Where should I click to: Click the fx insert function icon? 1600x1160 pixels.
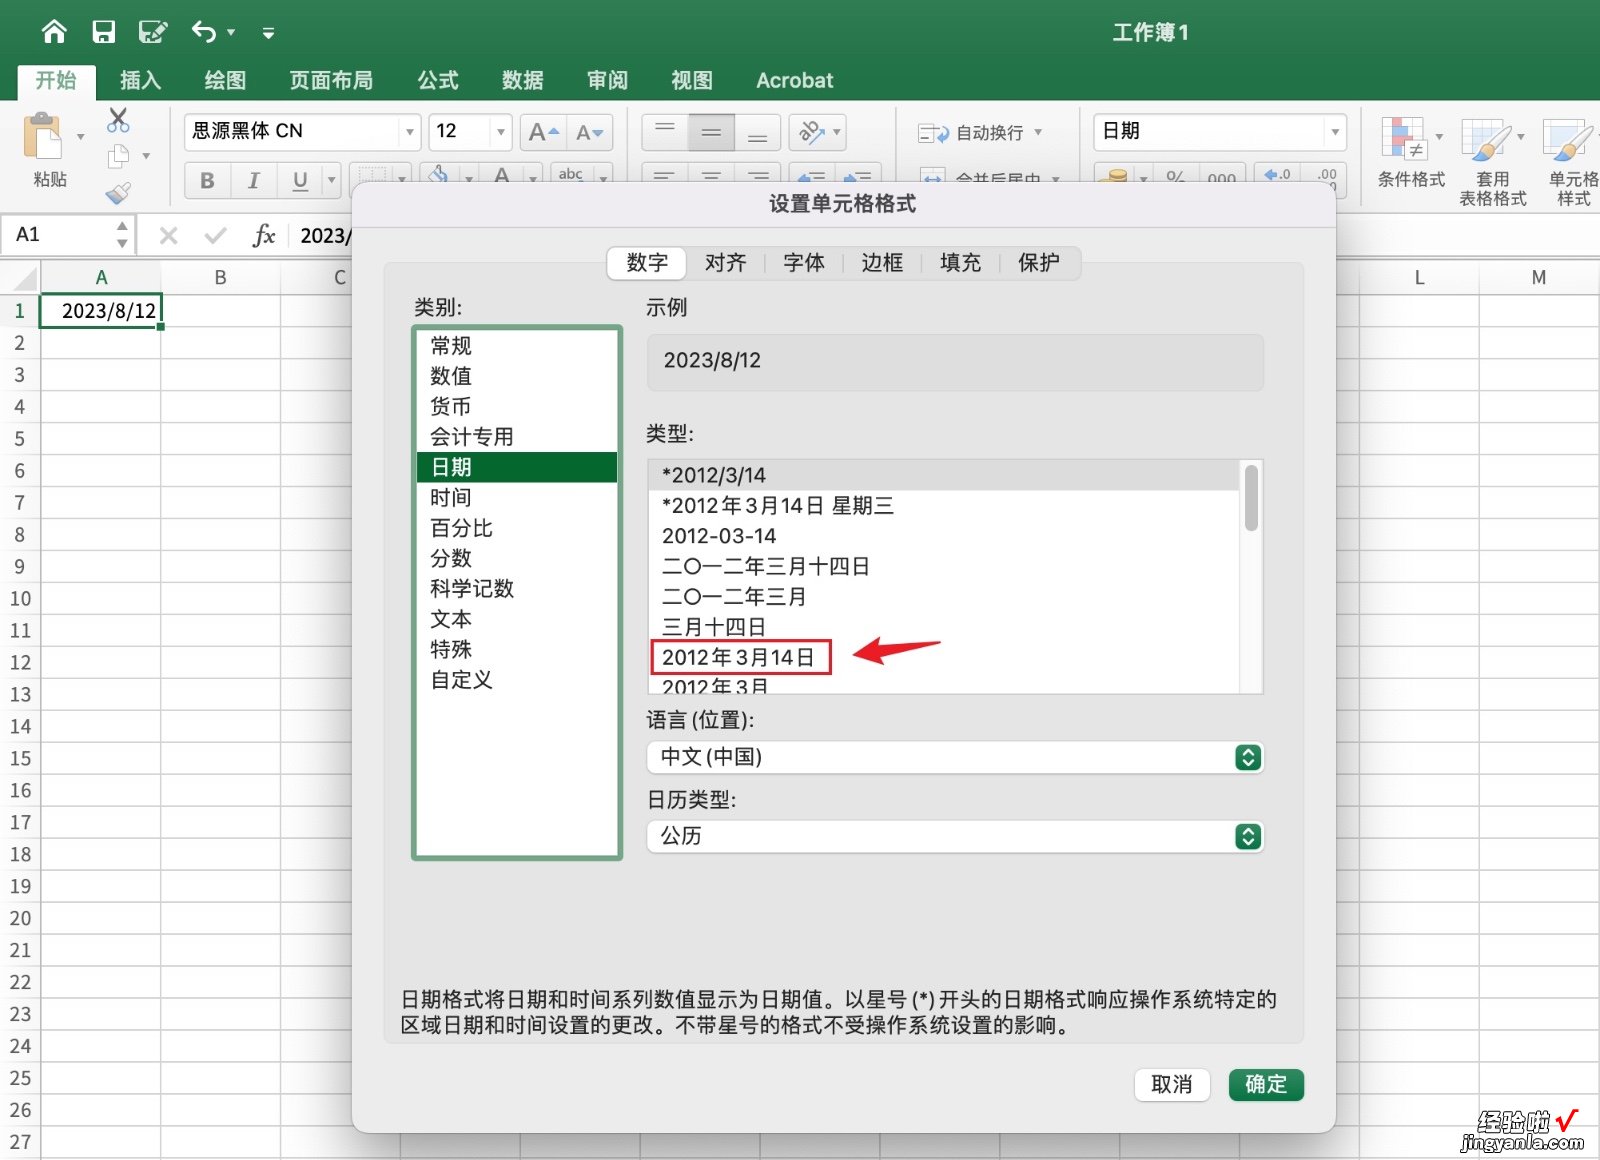tap(264, 235)
